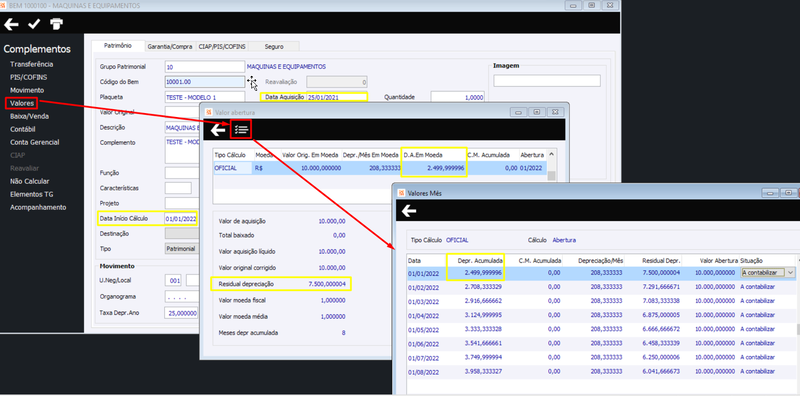Maximize the Valor abertura window

pyautogui.click(x=536, y=112)
